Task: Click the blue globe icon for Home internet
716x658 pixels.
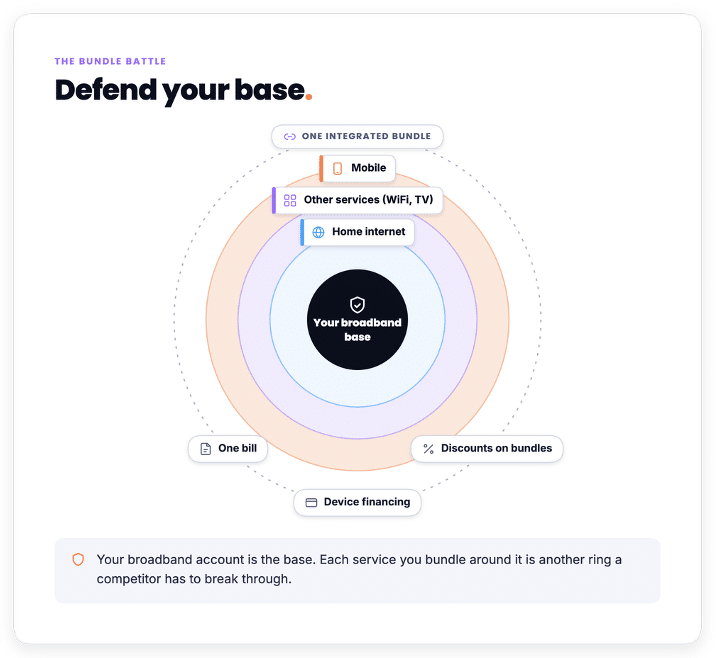Action: [318, 232]
